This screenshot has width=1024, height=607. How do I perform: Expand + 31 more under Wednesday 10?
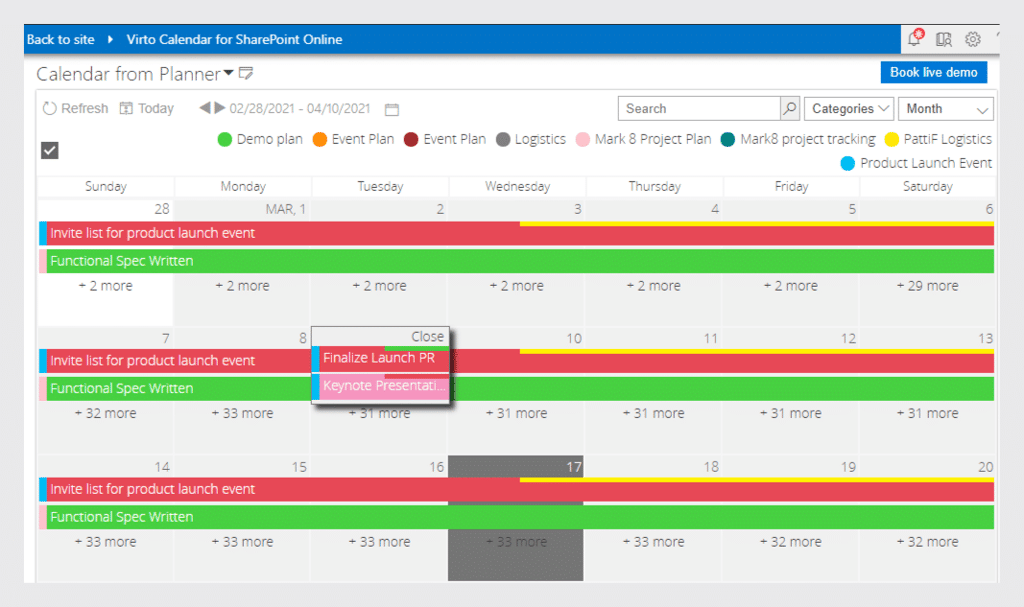(517, 413)
